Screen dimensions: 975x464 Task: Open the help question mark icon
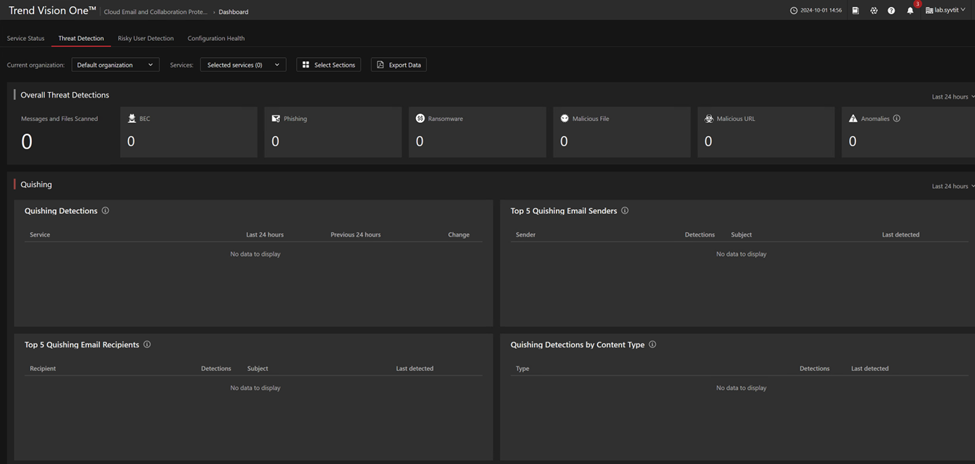pyautogui.click(x=891, y=11)
